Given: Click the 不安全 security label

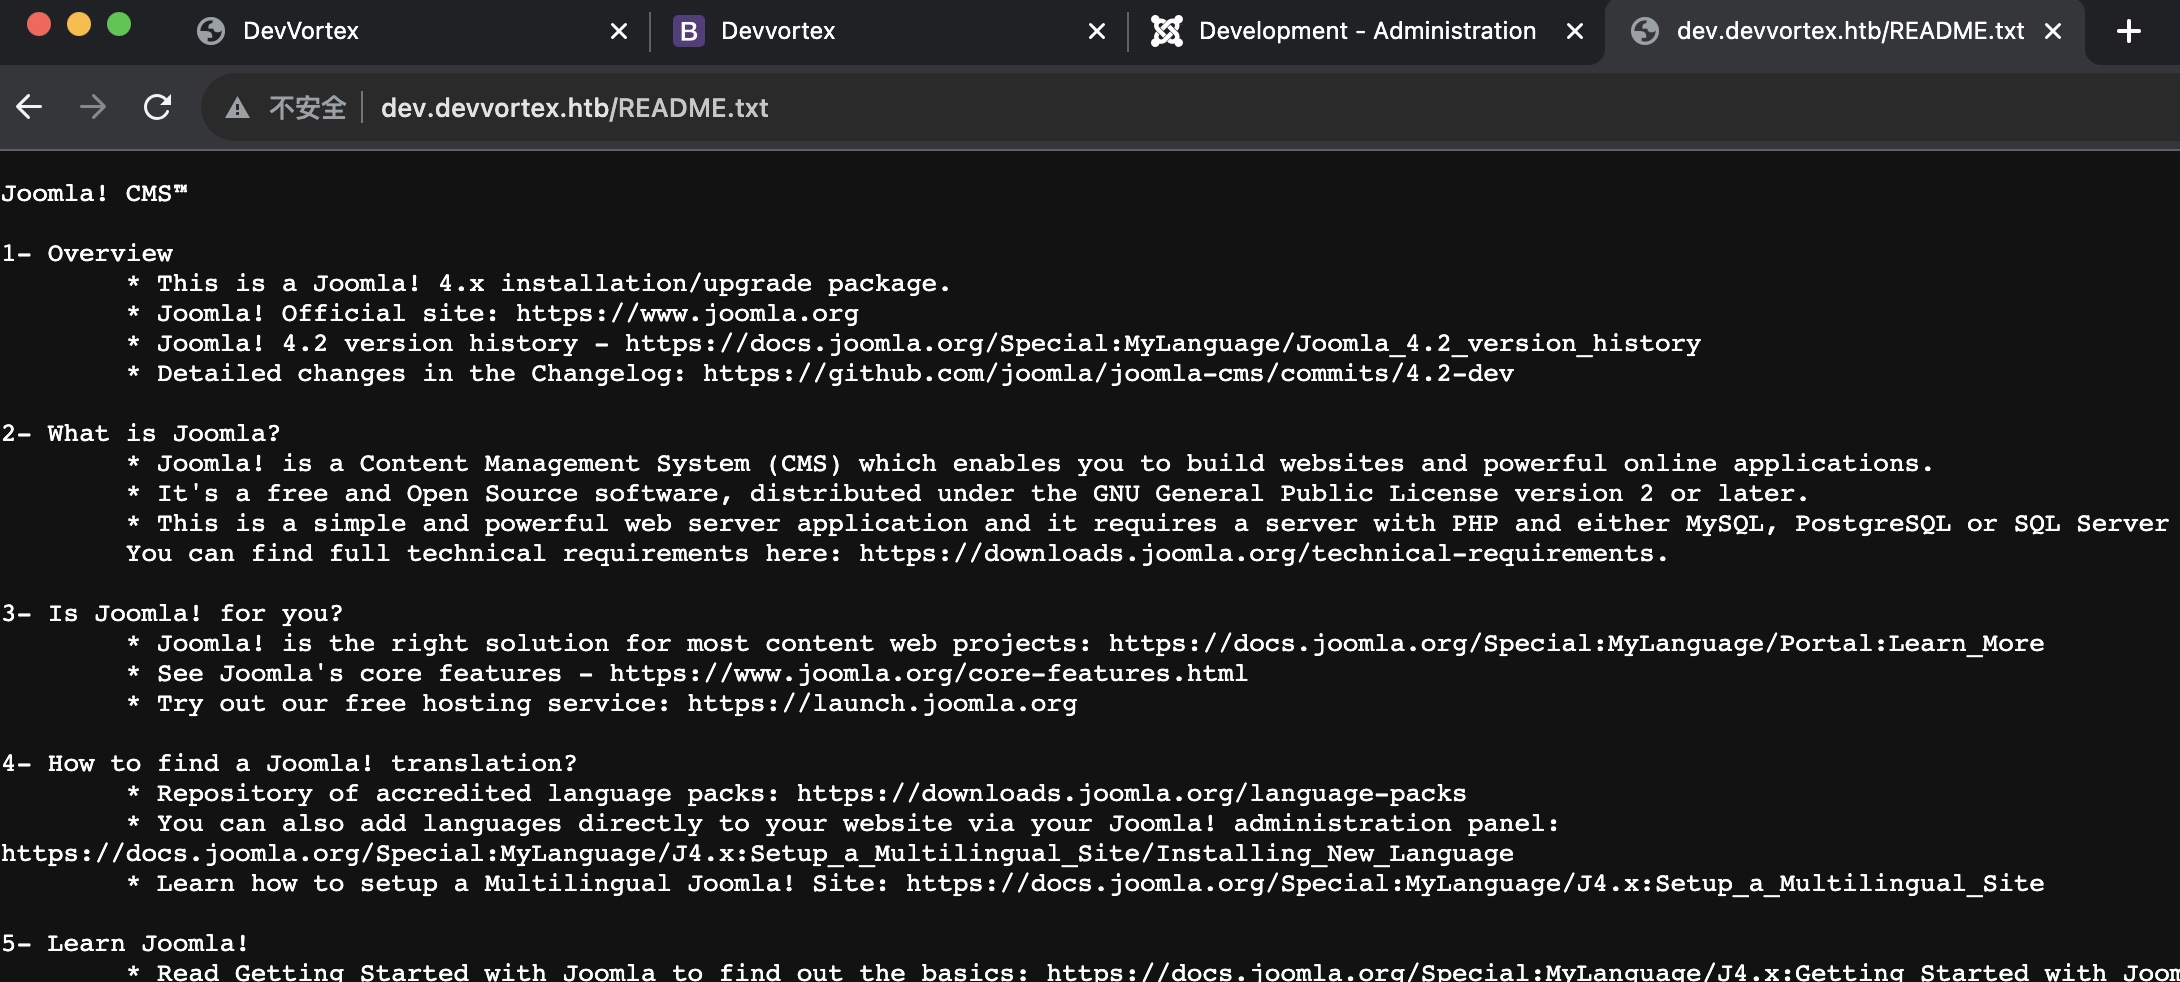Looking at the screenshot, I should (307, 108).
